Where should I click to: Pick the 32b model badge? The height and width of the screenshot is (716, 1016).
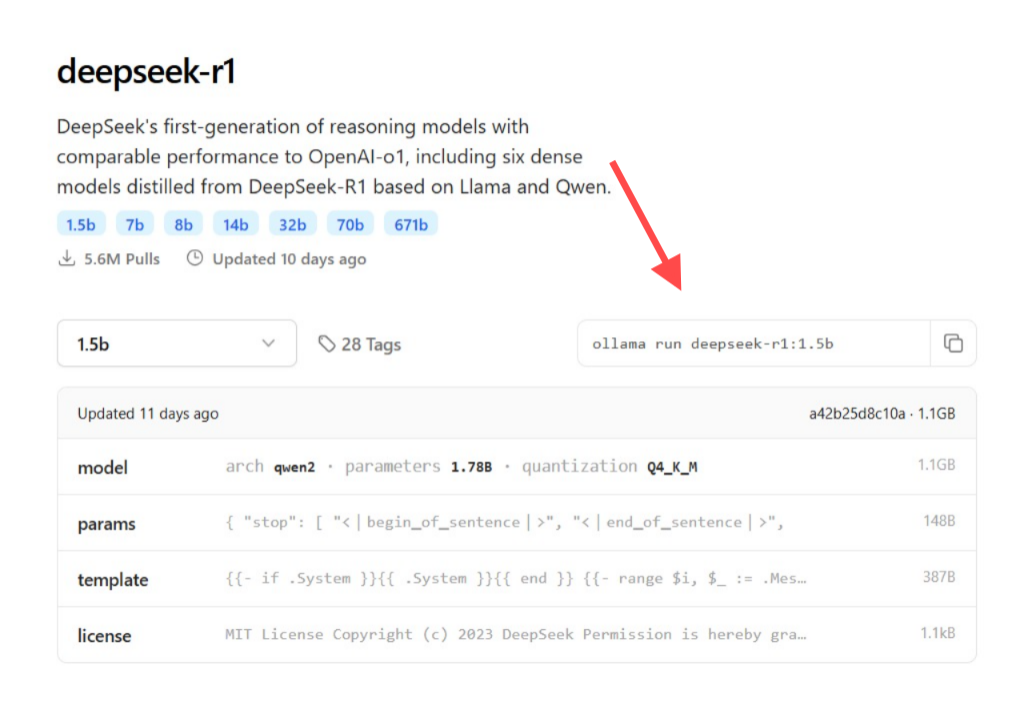pos(292,224)
